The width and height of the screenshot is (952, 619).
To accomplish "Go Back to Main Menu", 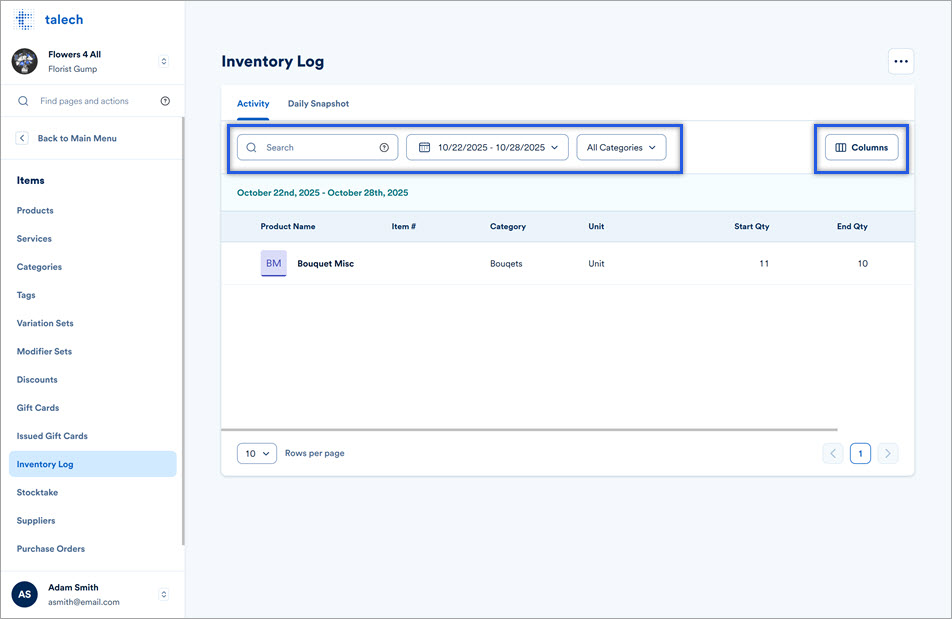I will point(77,138).
